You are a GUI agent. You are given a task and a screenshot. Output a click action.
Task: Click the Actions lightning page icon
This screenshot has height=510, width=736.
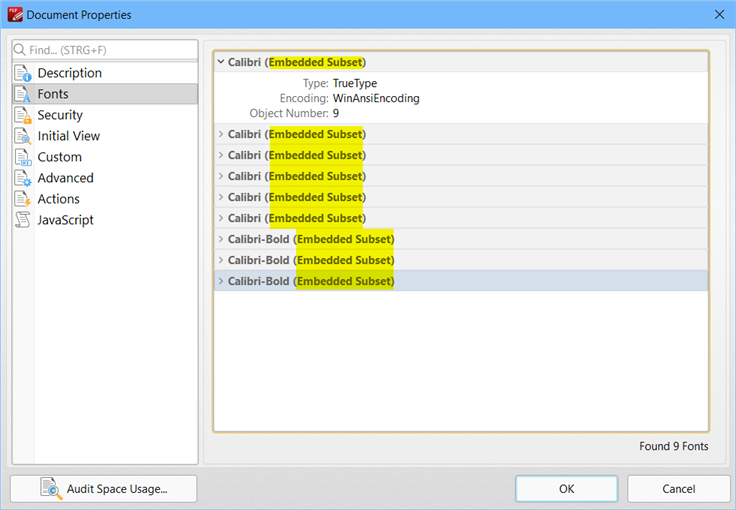point(23,199)
